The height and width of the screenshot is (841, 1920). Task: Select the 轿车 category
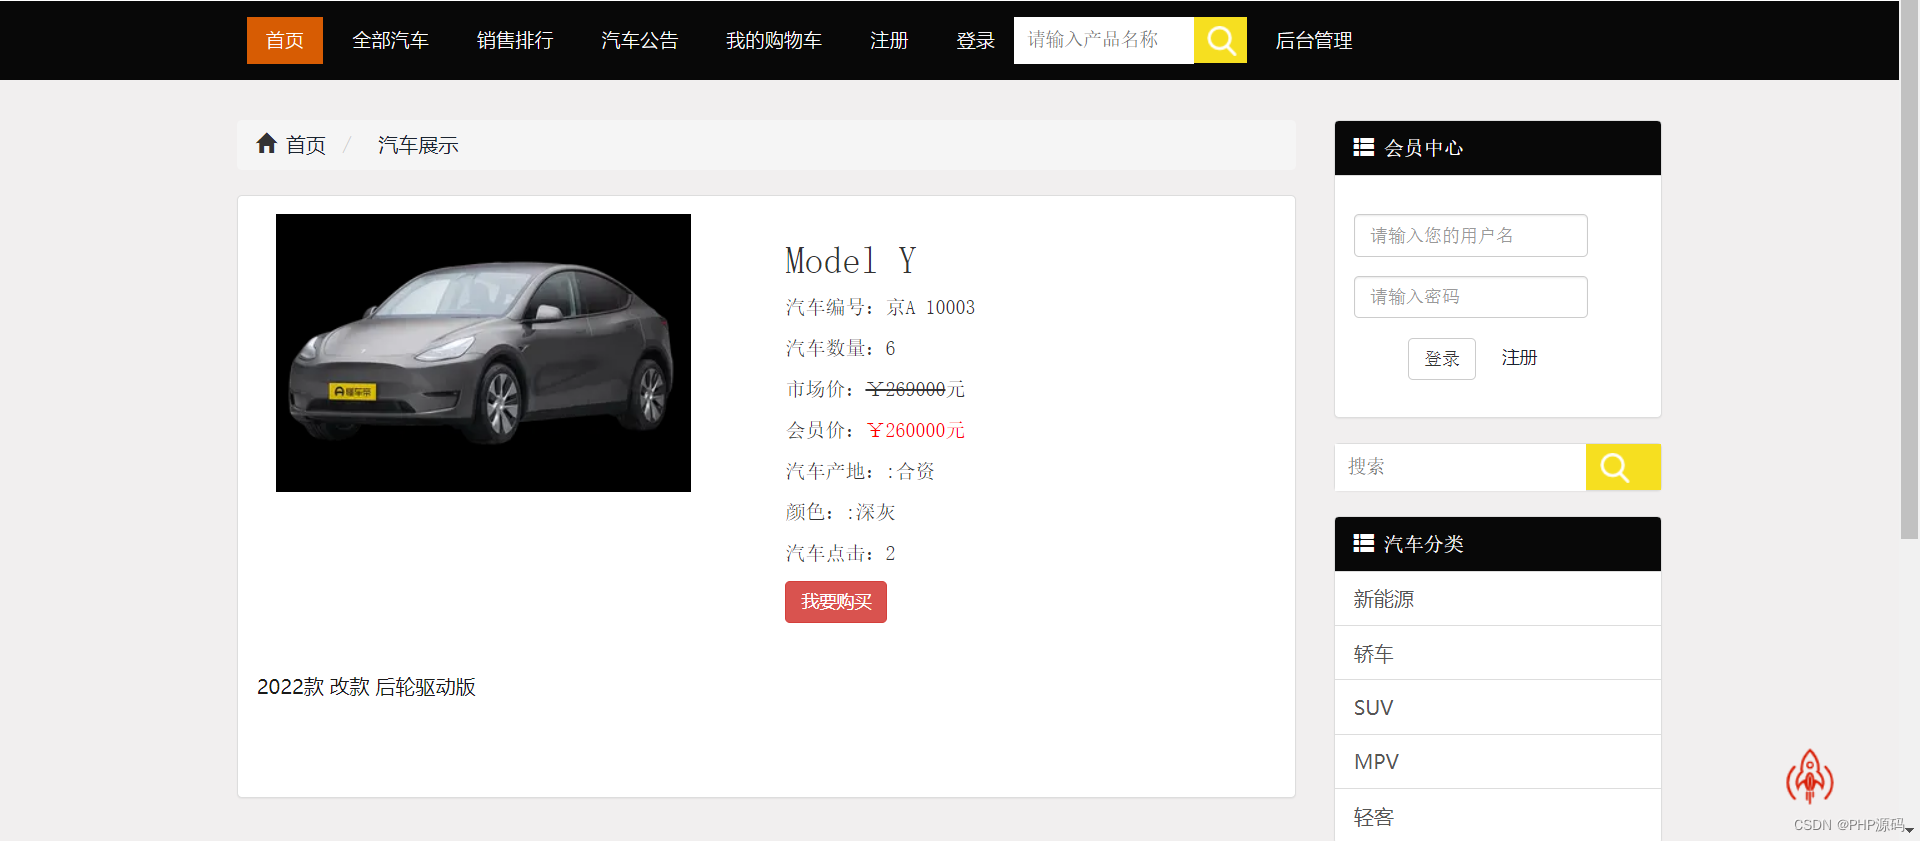click(1498, 653)
